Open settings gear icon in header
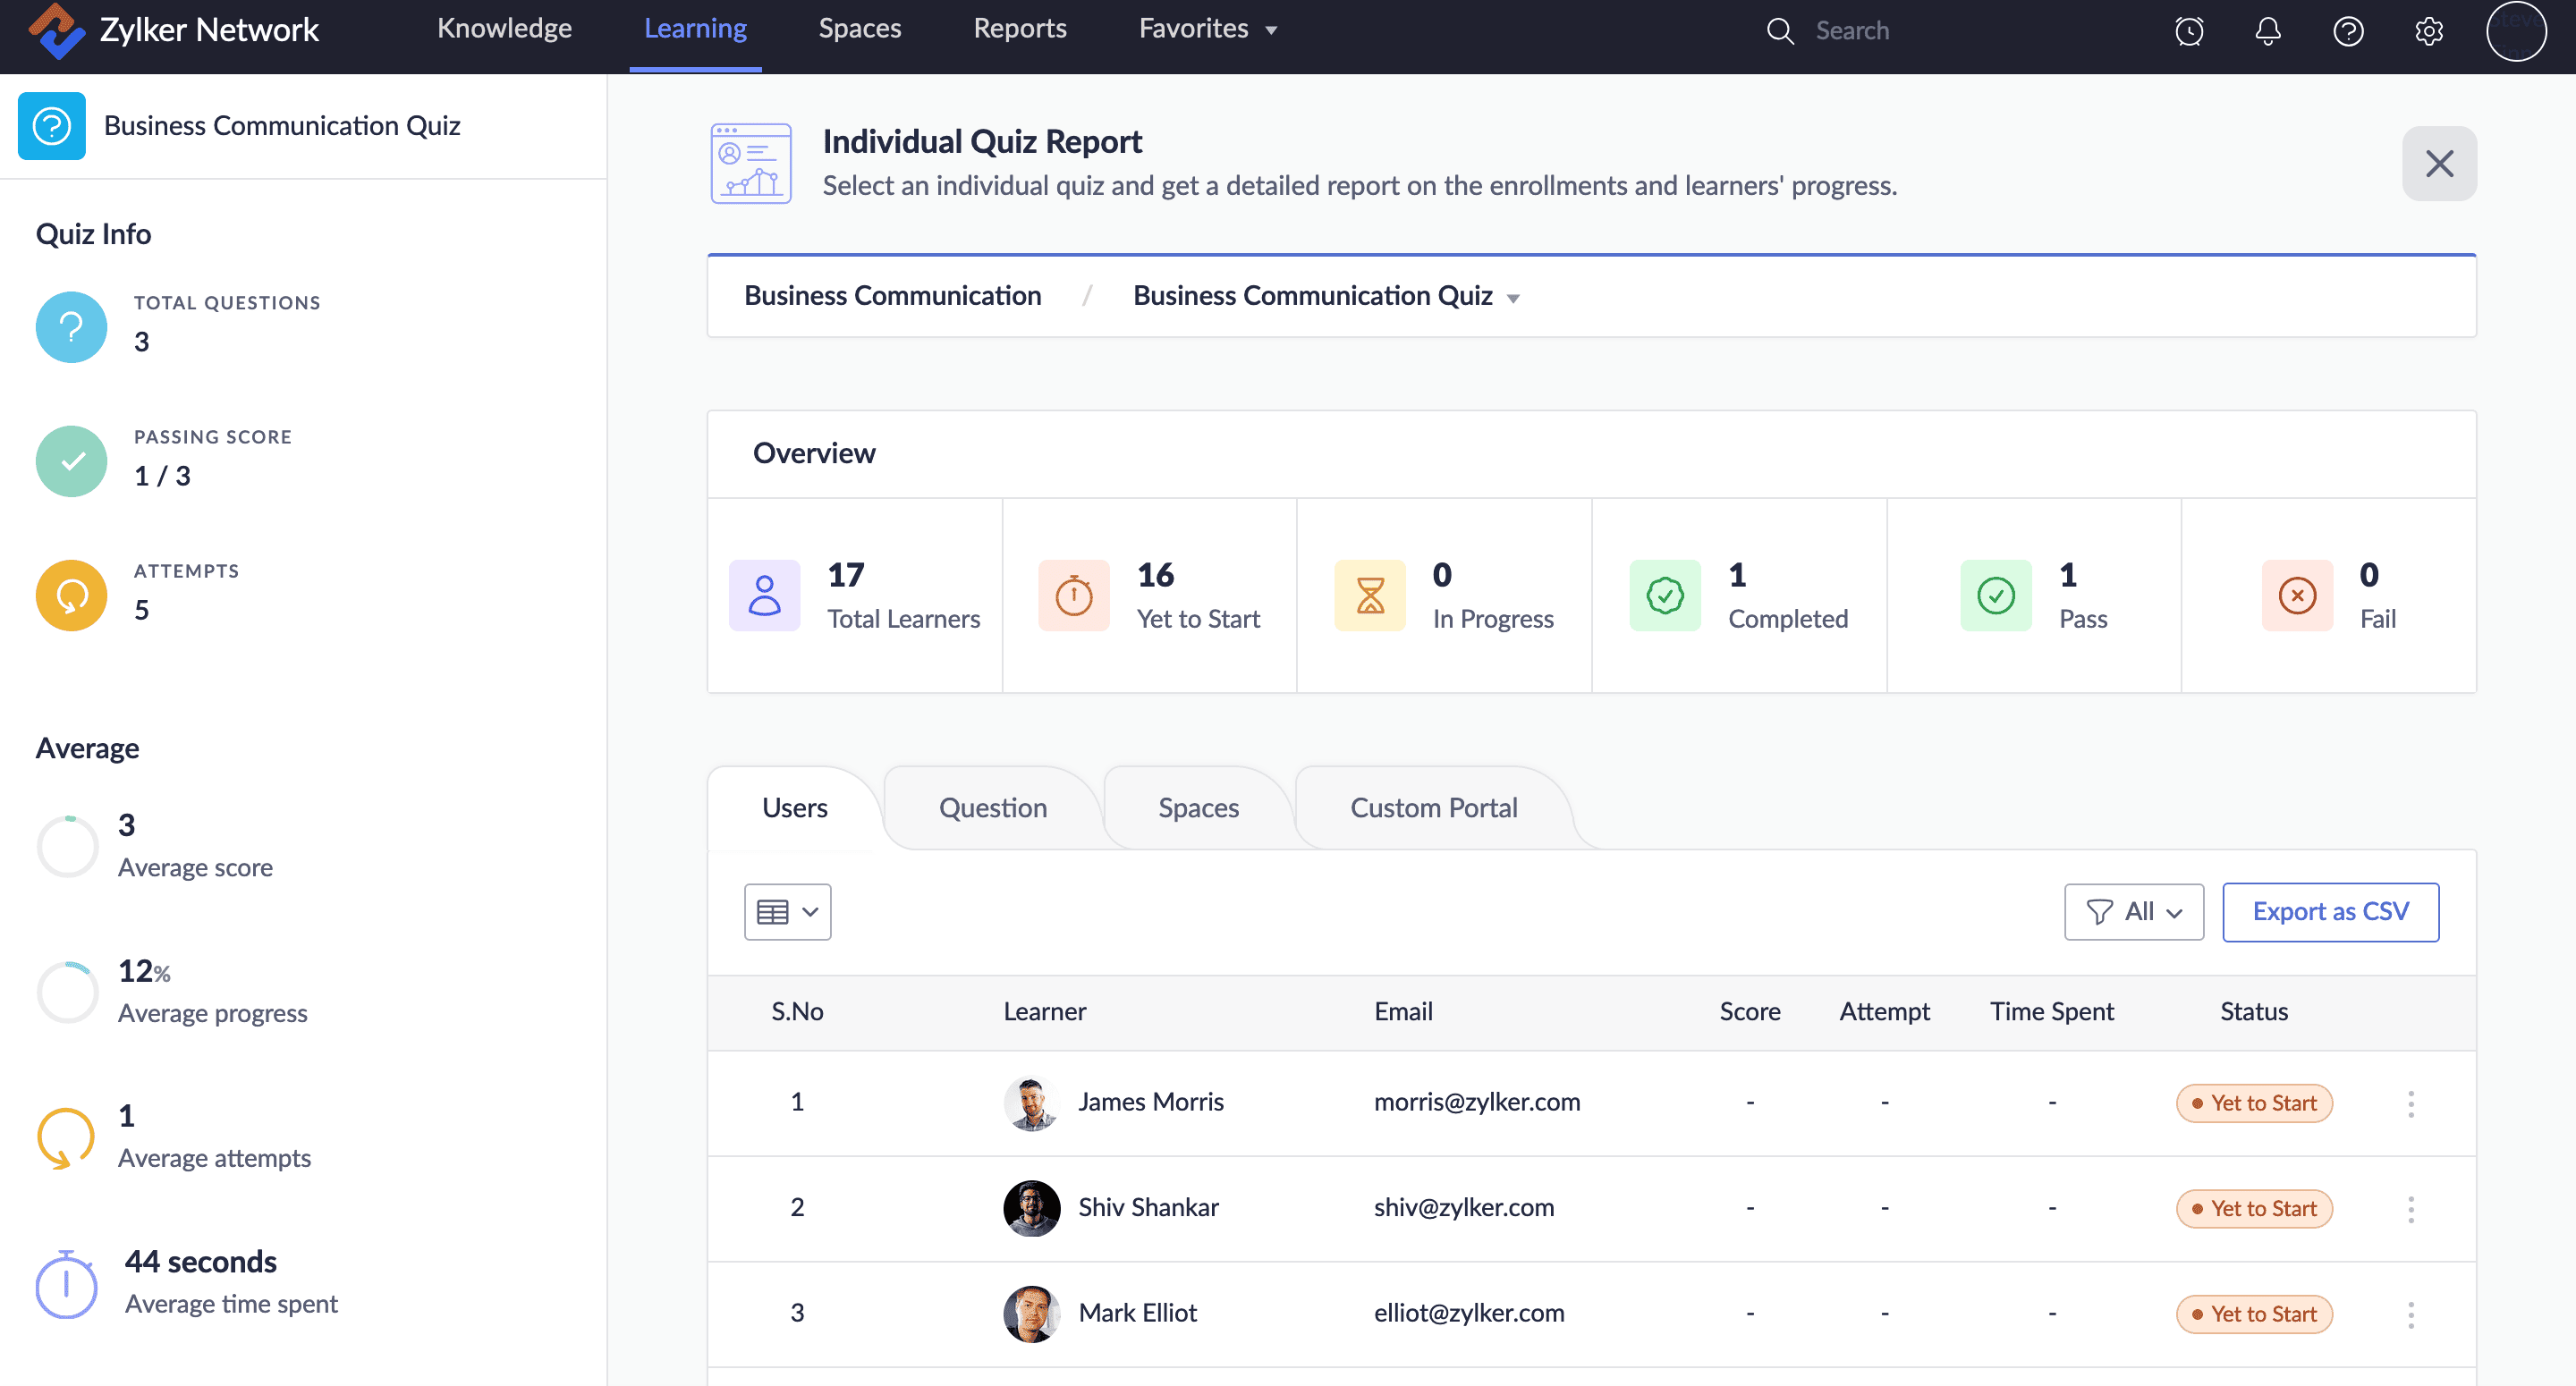 pos(2428,31)
